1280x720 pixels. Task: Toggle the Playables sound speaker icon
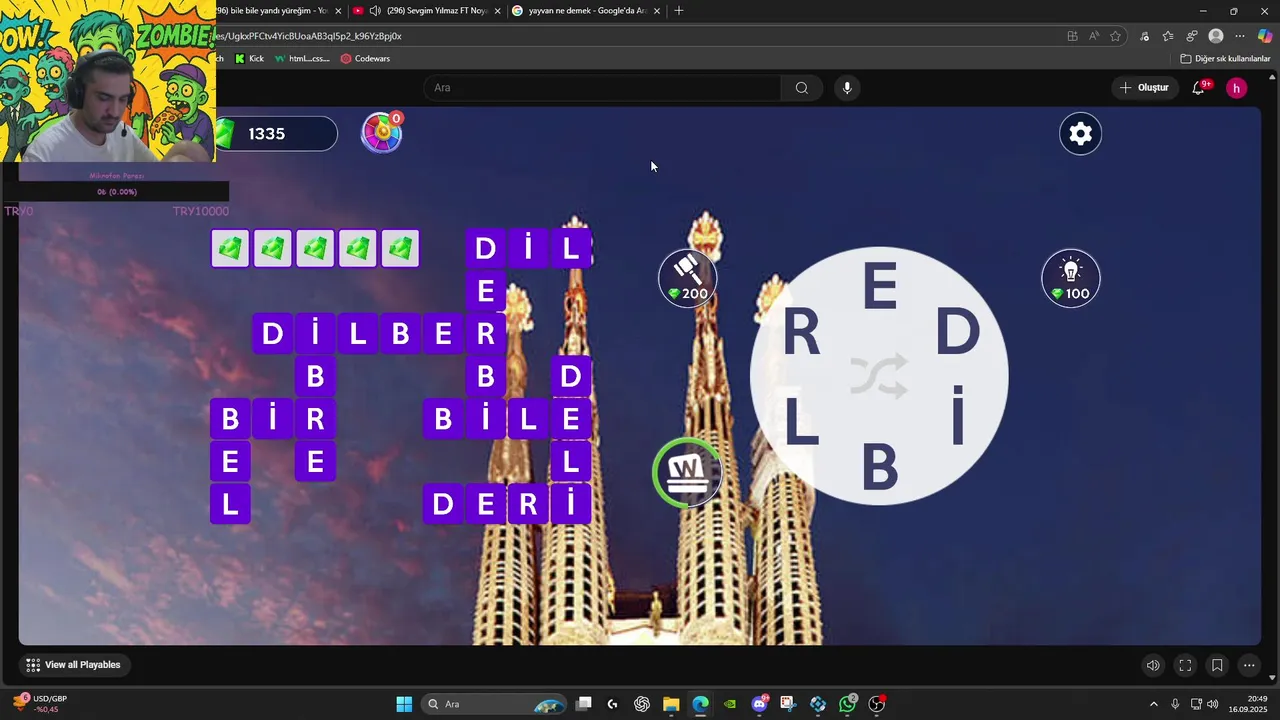pos(1153,665)
